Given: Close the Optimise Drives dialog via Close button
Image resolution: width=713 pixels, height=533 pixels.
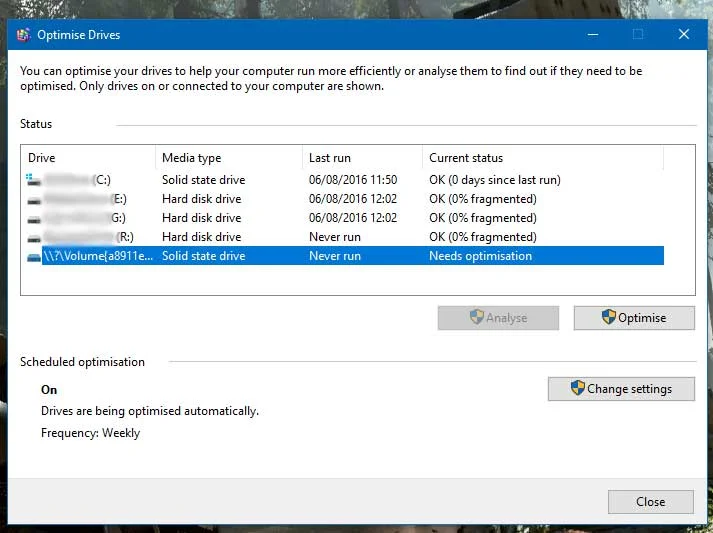Looking at the screenshot, I should pyautogui.click(x=651, y=502).
